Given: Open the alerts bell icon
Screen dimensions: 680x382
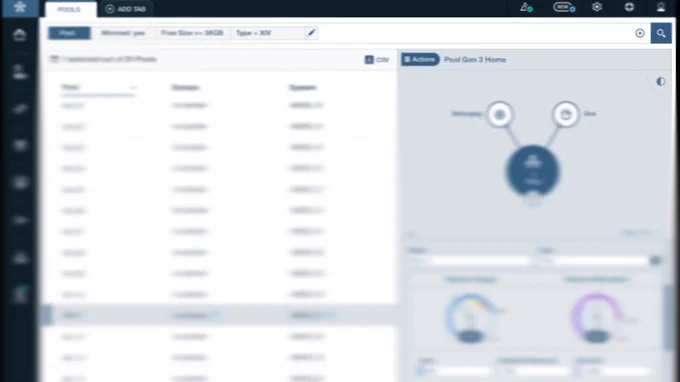Looking at the screenshot, I should (x=526, y=7).
